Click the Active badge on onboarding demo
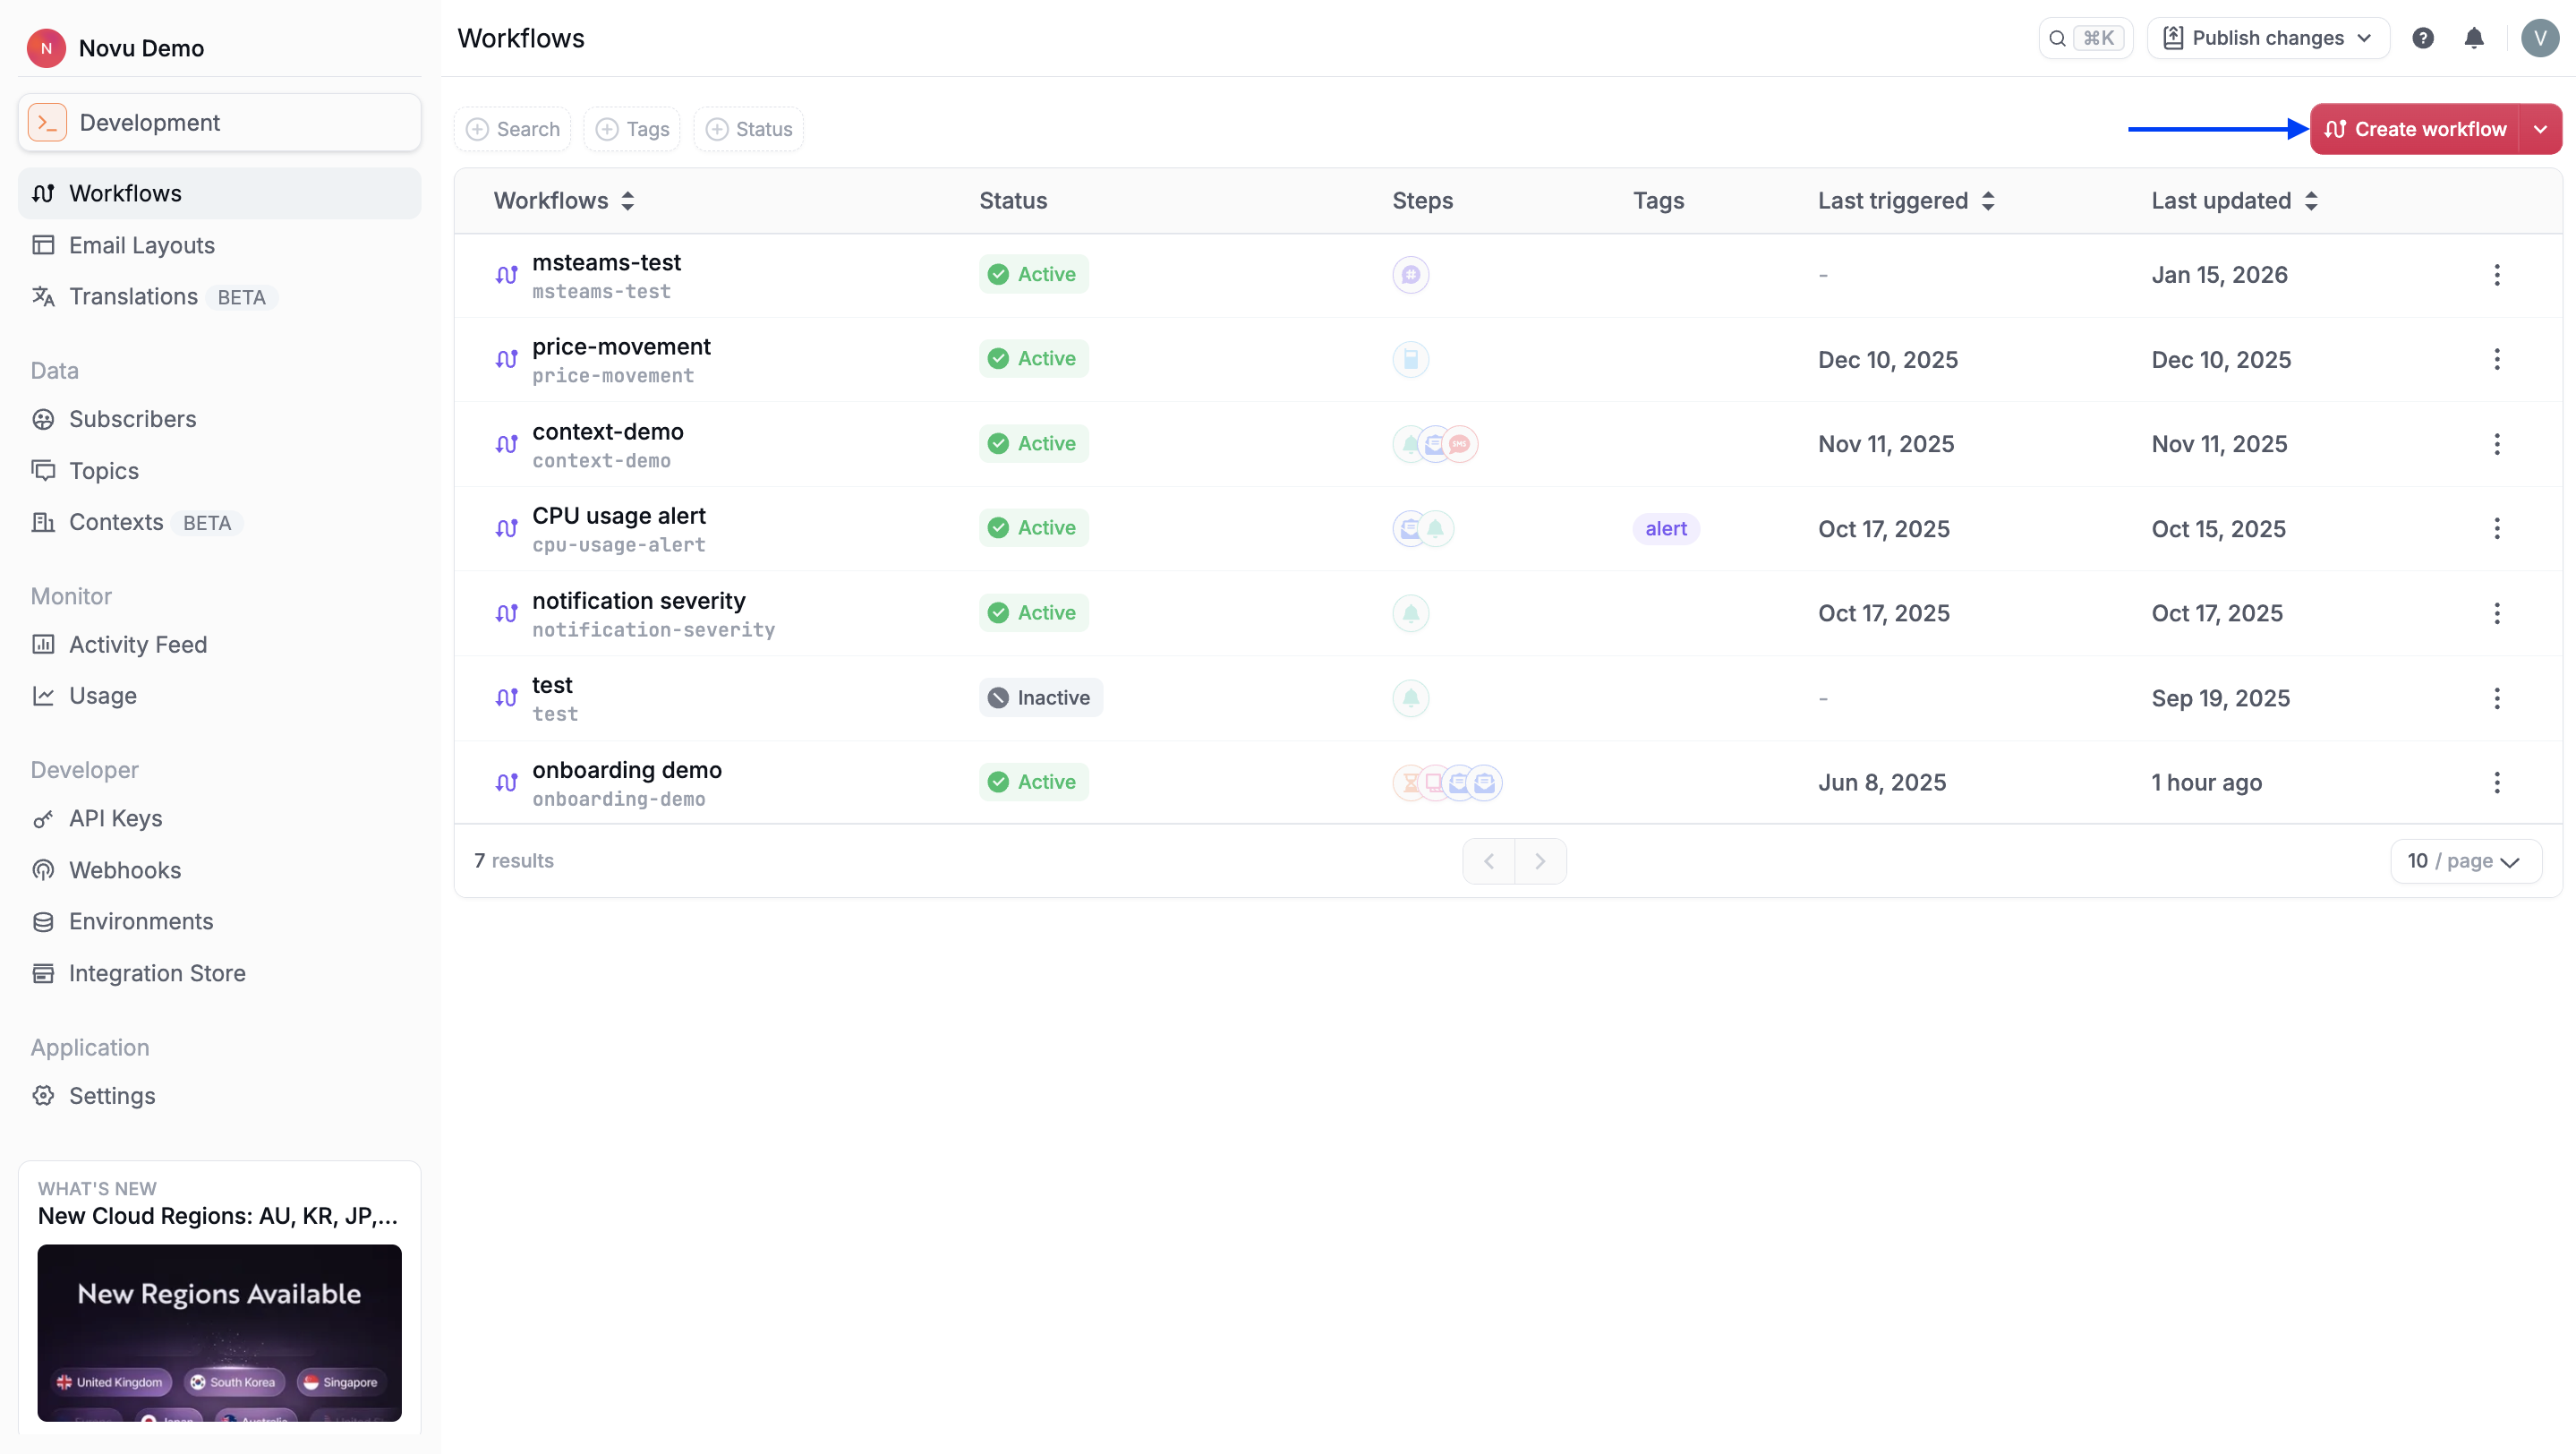2576x1454 pixels. (x=1033, y=782)
